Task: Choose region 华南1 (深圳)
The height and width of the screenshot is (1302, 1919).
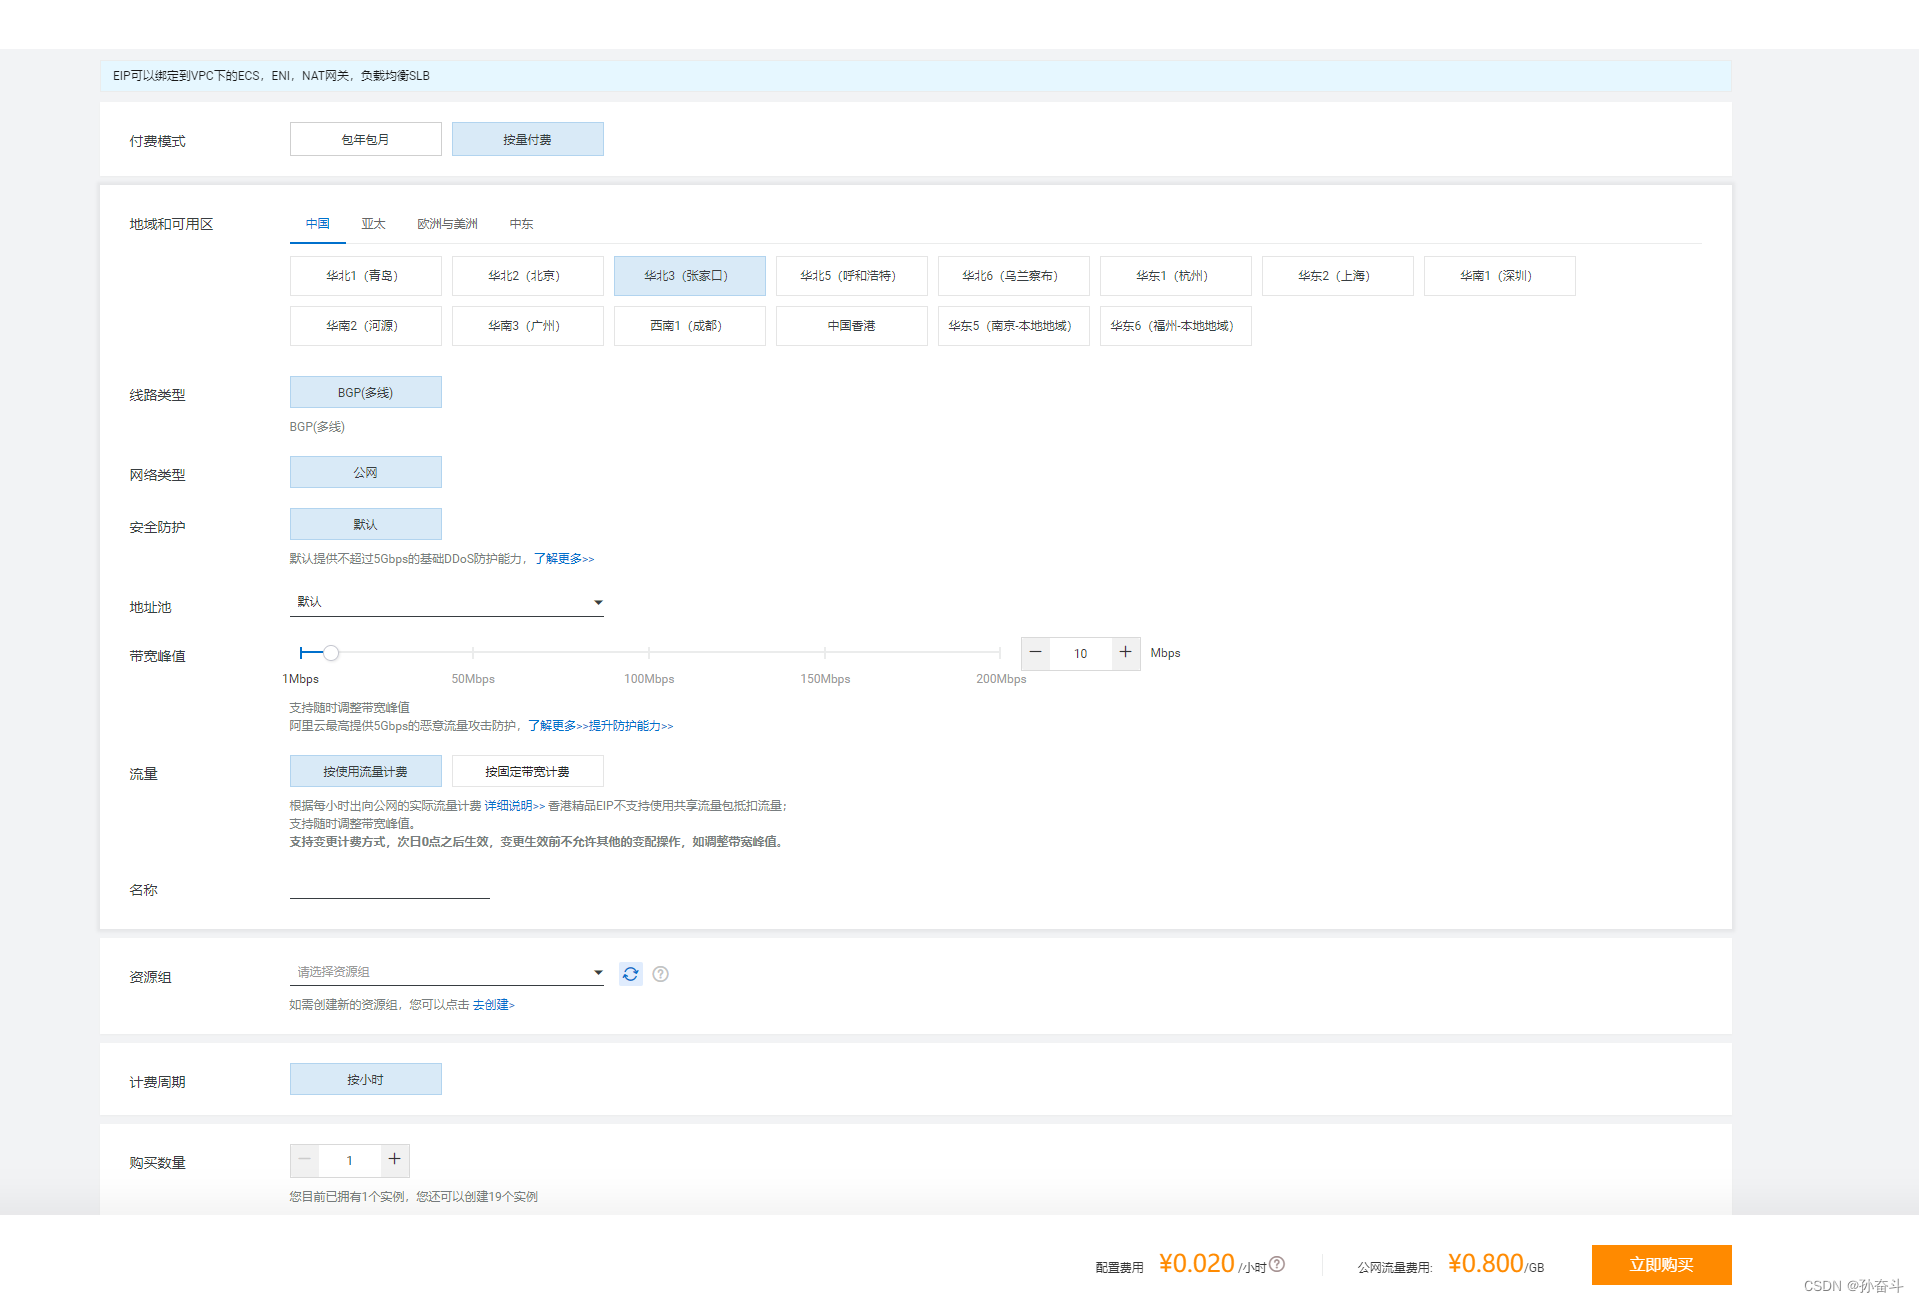Action: pyautogui.click(x=1500, y=276)
